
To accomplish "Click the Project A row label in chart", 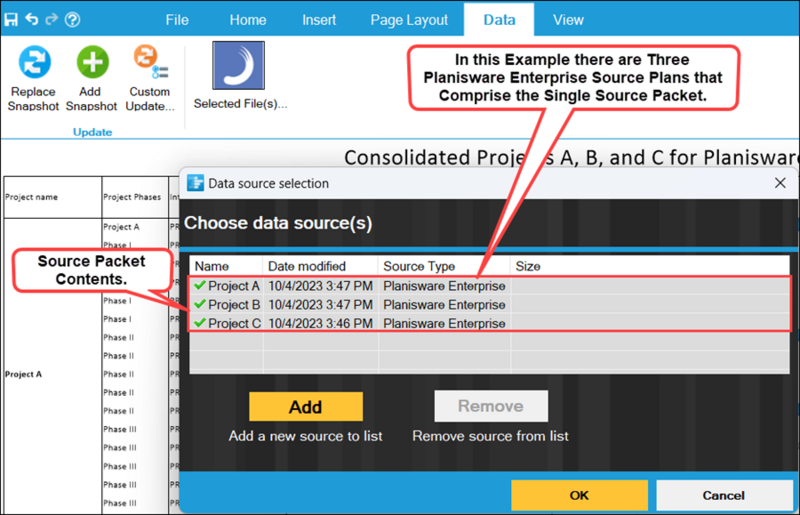I will click(x=23, y=374).
